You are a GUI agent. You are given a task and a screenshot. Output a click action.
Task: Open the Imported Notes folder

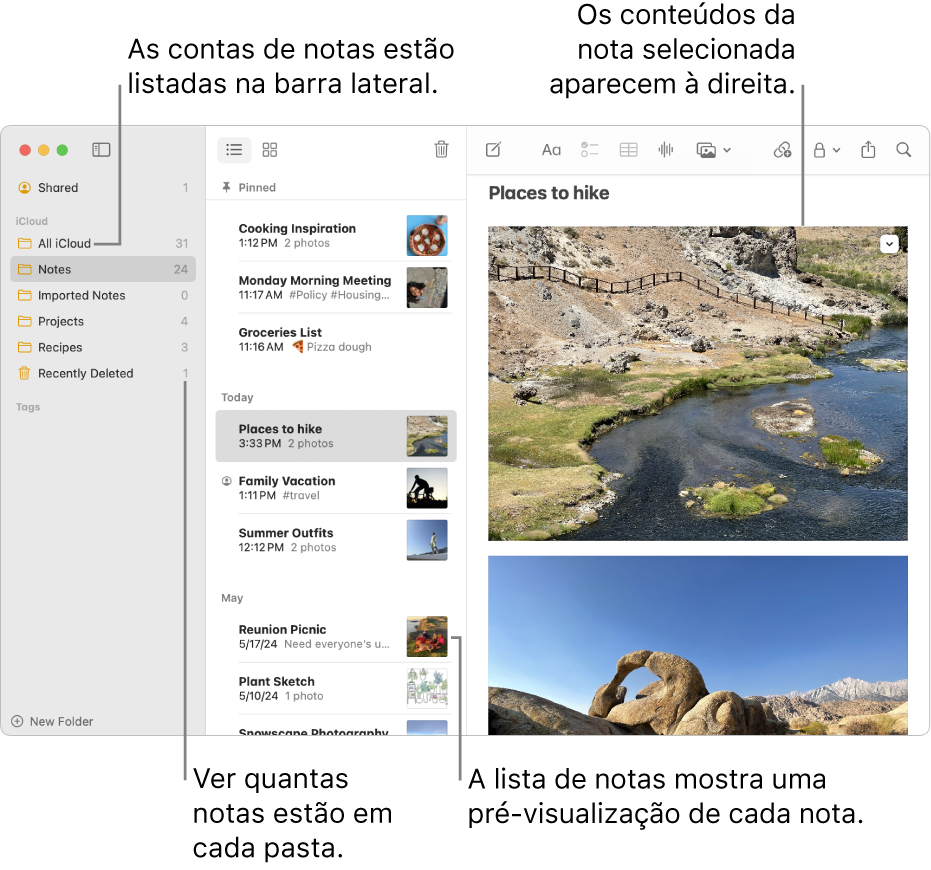point(103,295)
